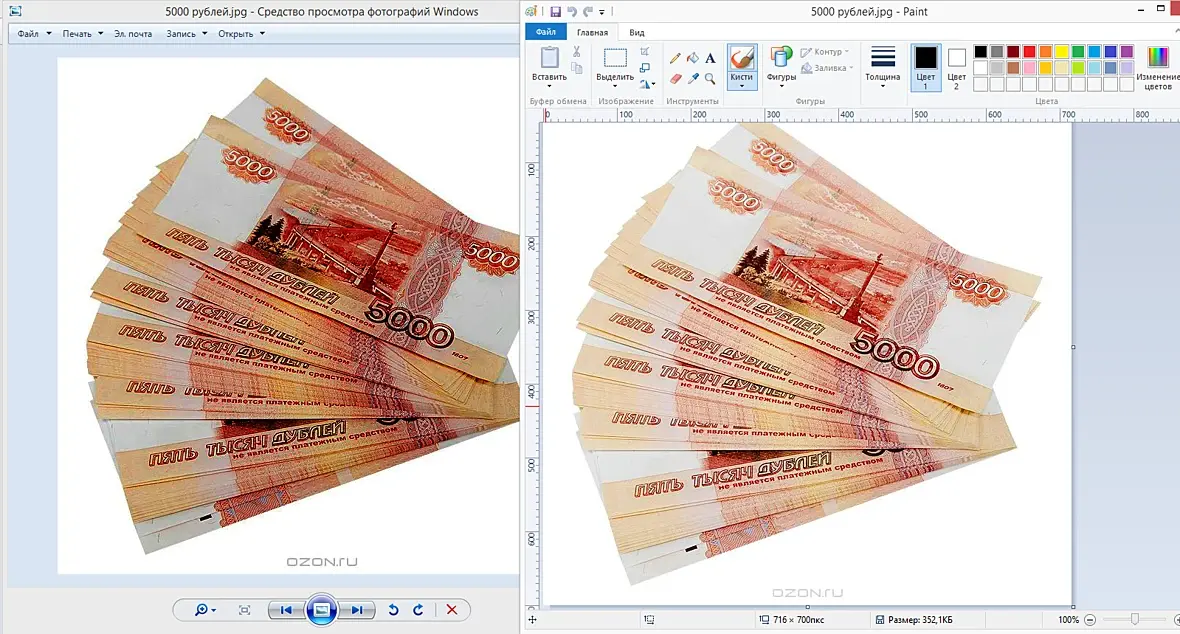The height and width of the screenshot is (634, 1180).
Task: Select the Eraser tool in Paint
Action: click(x=675, y=78)
